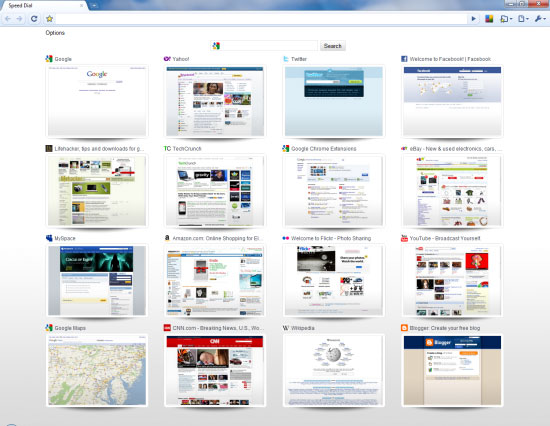Screen dimensions: 550x426
Task: Open the extension dropdown next to the colored icon
Action: click(506, 19)
